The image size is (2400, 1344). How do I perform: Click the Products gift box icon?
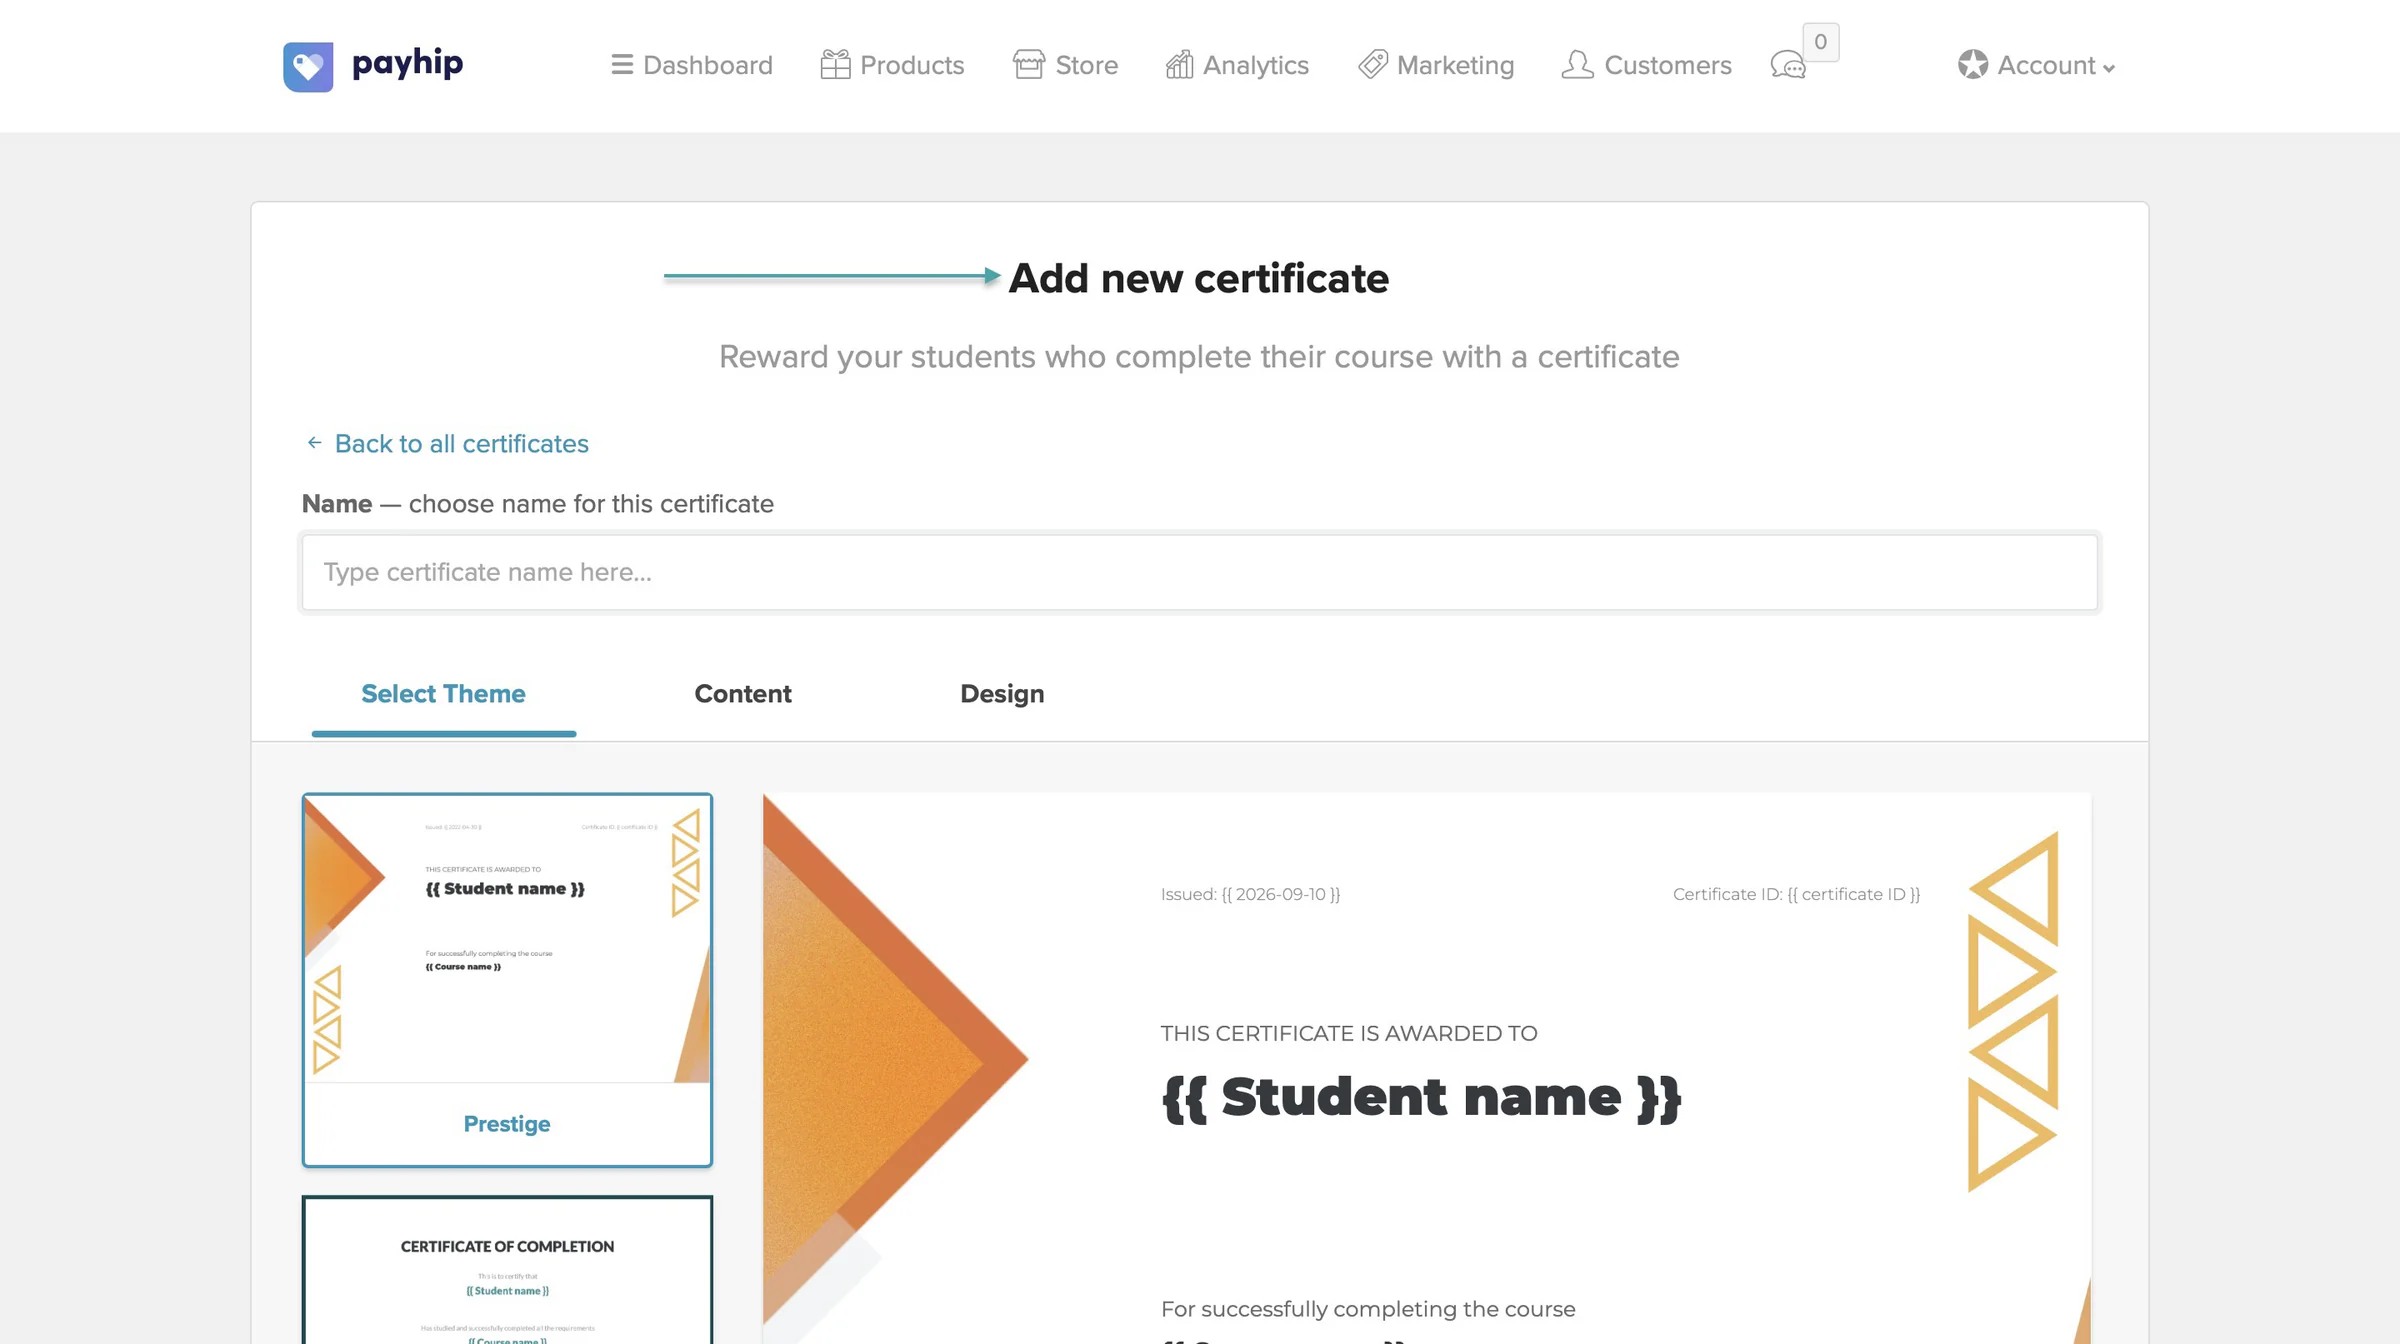pos(835,65)
